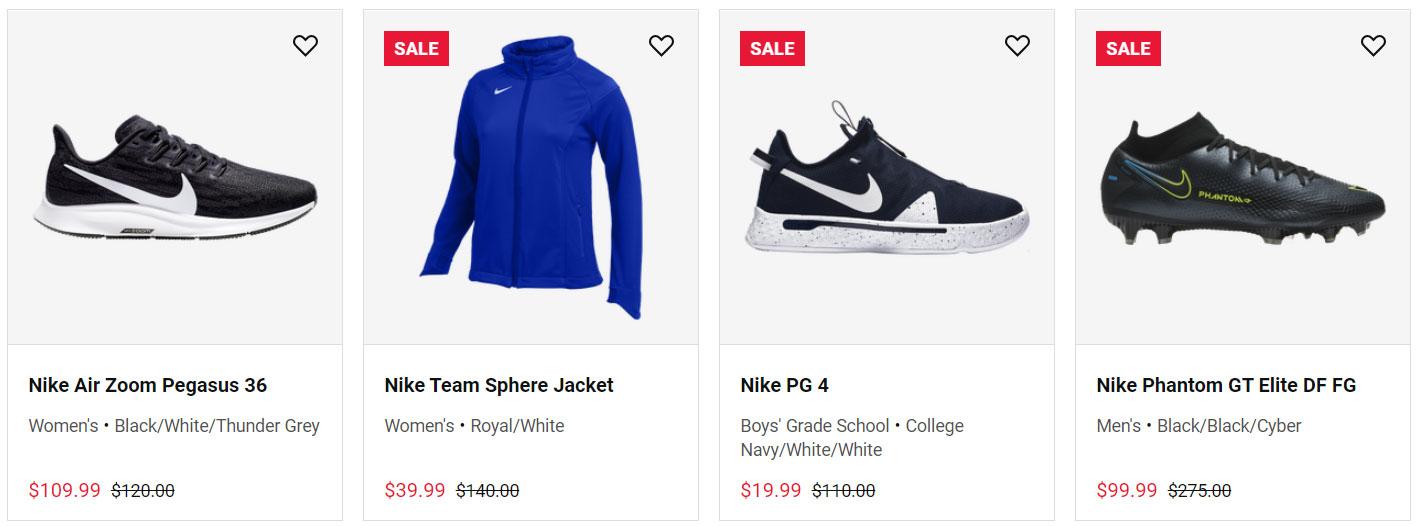The width and height of the screenshot is (1419, 526).
Task: Select the Nike Phantom GT Elite DF FG title
Action: point(1226,385)
